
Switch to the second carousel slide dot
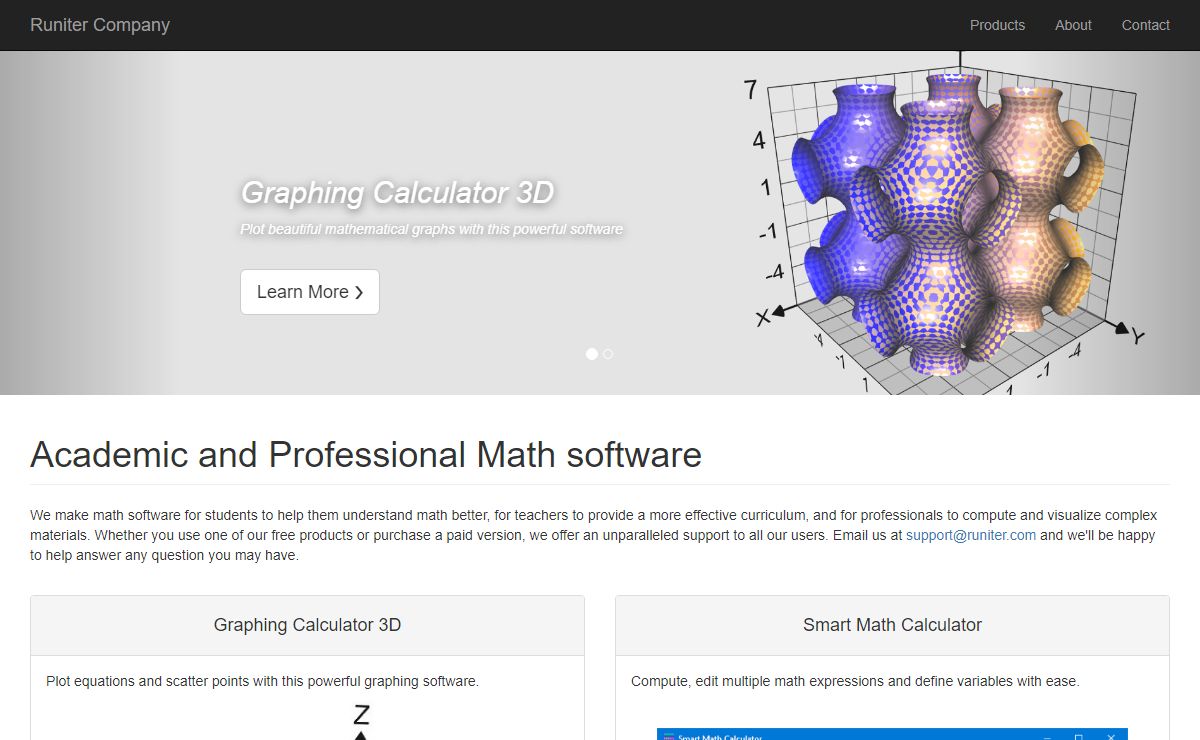pos(608,354)
